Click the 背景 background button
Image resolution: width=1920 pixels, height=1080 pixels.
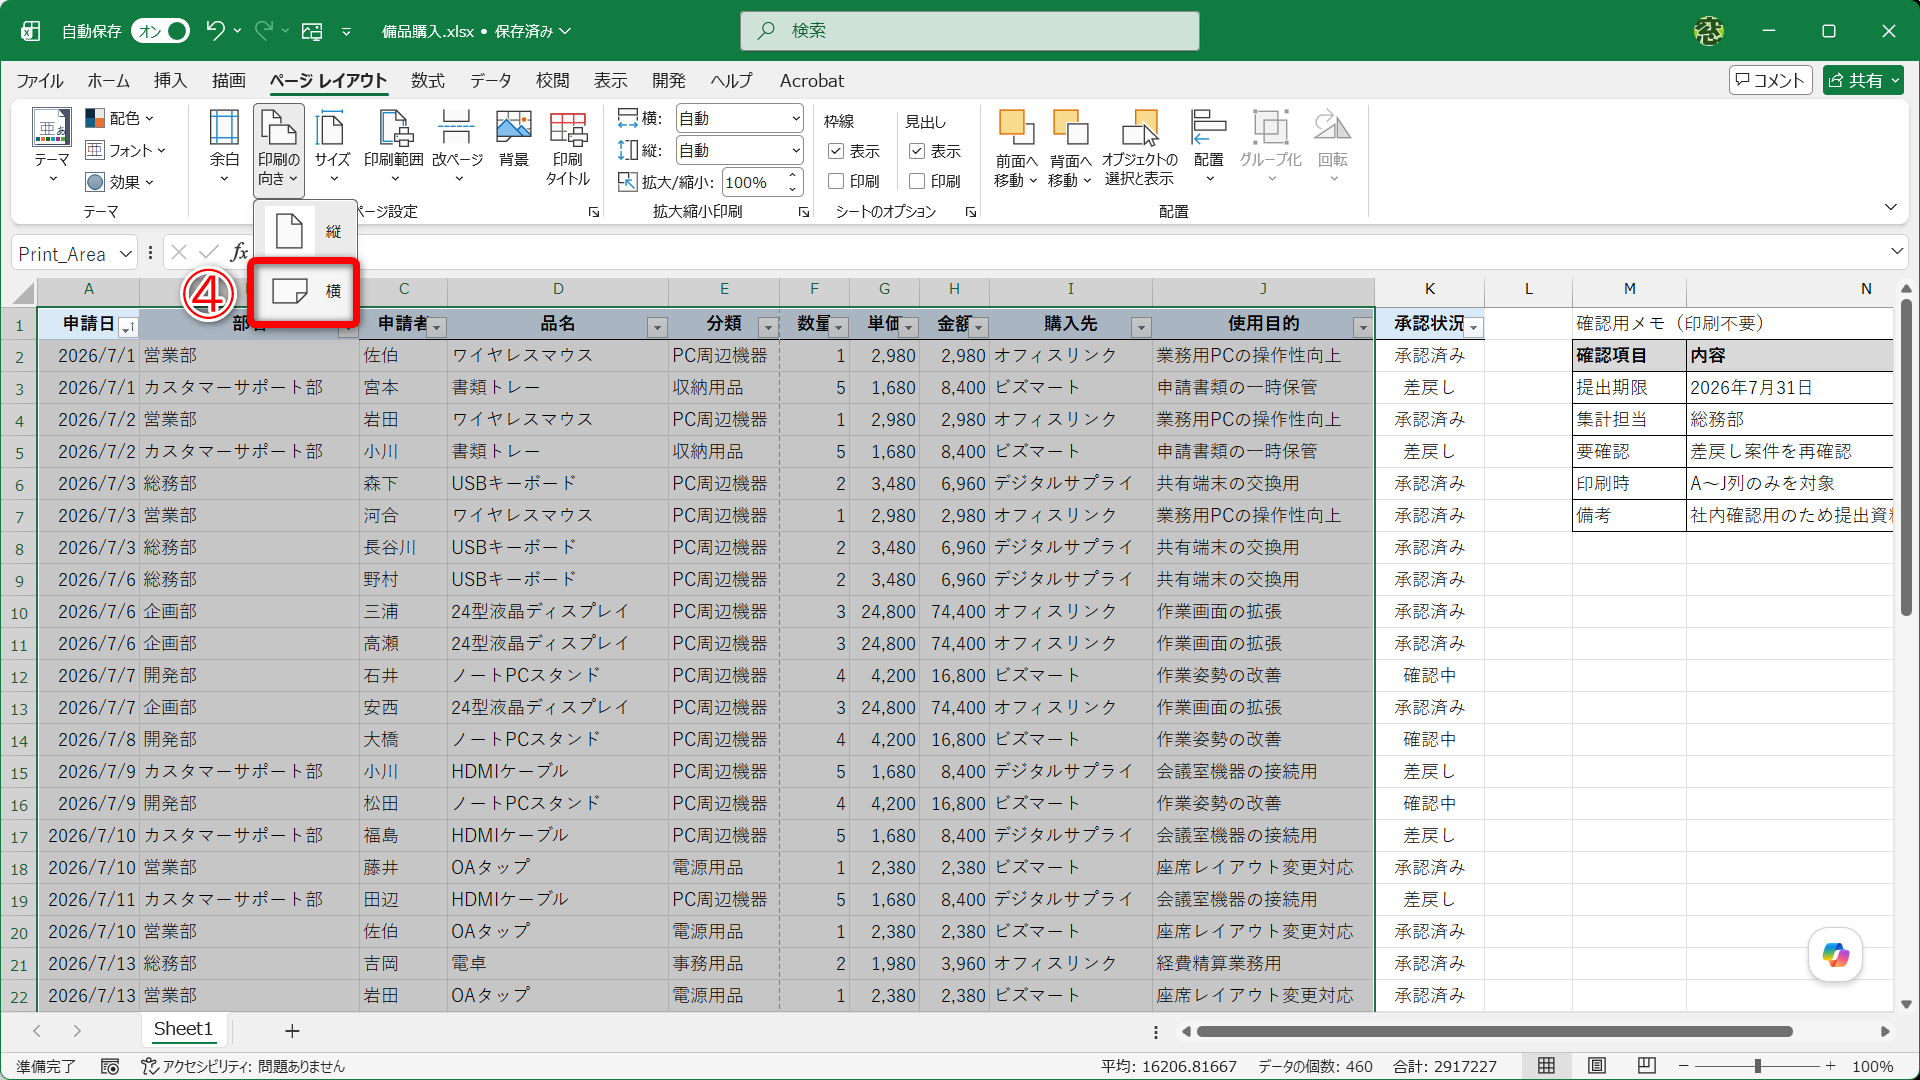coord(513,140)
